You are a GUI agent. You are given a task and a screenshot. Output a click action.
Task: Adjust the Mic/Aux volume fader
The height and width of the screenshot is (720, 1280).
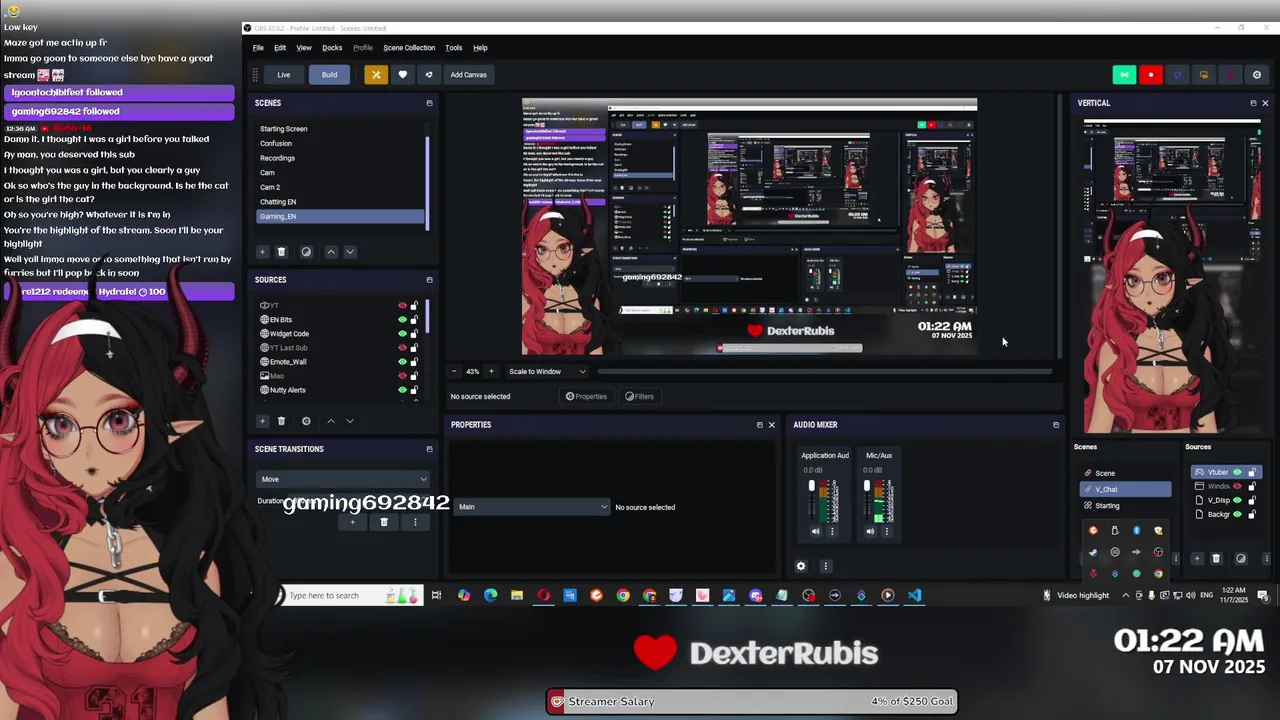coord(866,488)
